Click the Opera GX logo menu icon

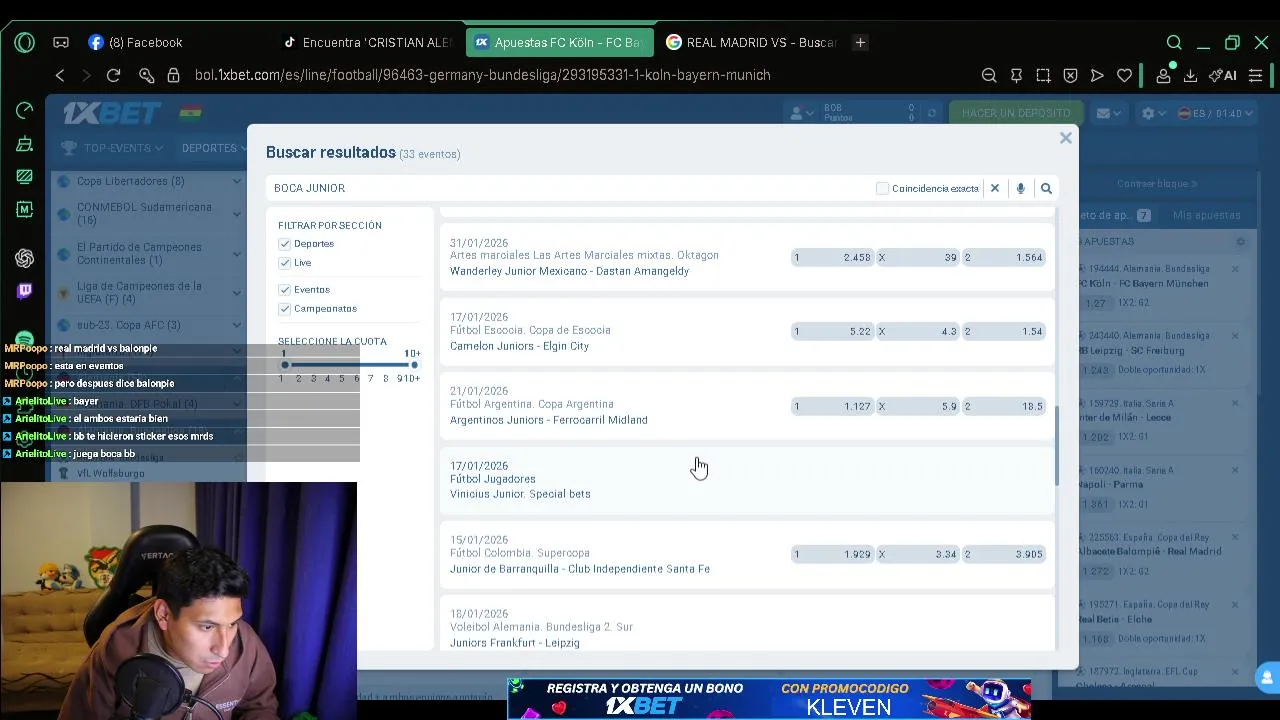point(24,42)
